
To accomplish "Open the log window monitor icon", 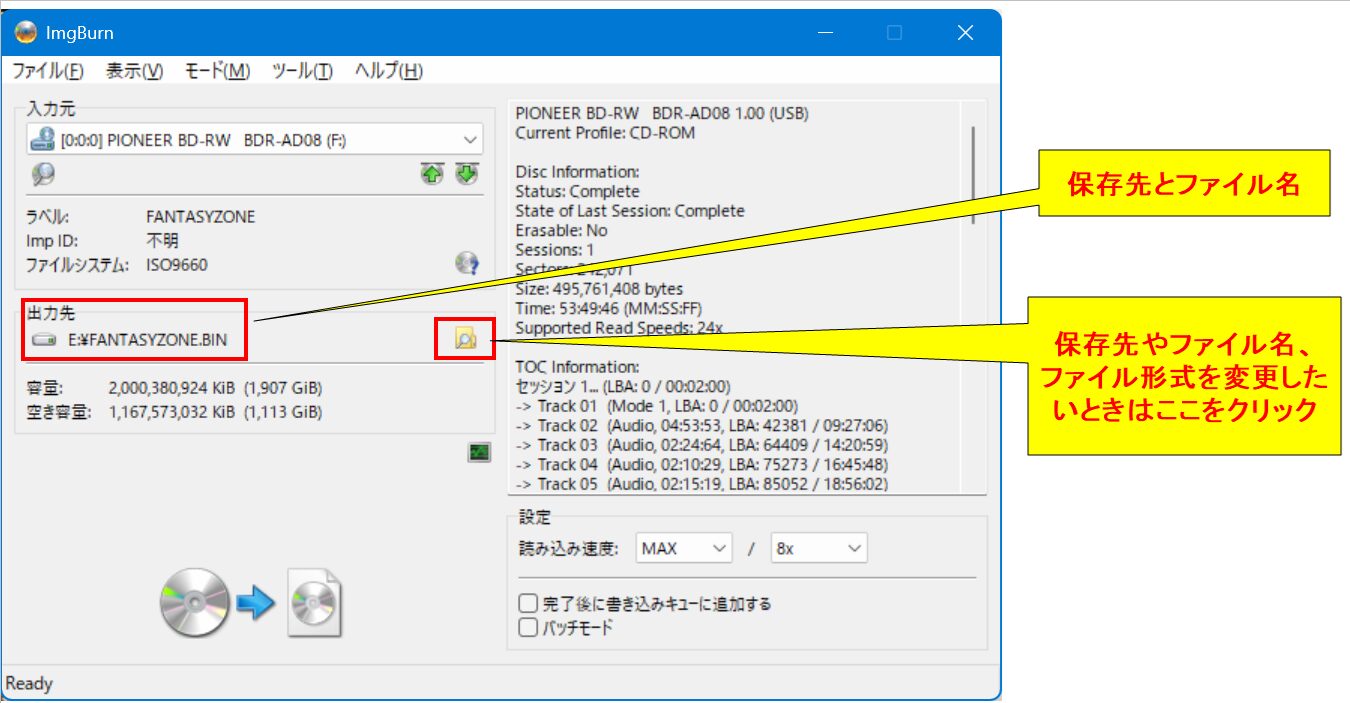I will pyautogui.click(x=479, y=453).
